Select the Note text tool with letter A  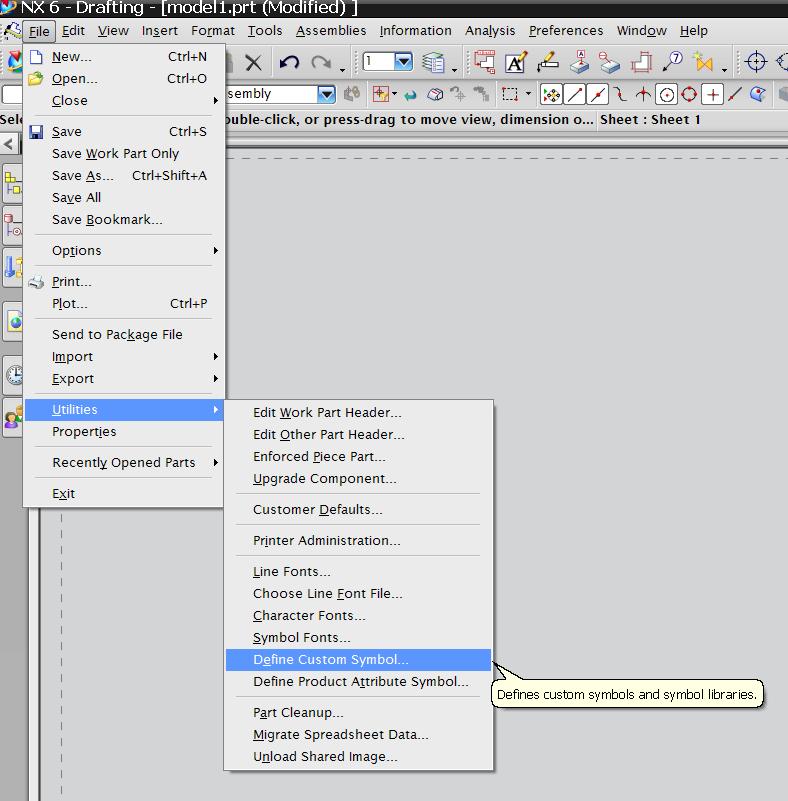[516, 63]
